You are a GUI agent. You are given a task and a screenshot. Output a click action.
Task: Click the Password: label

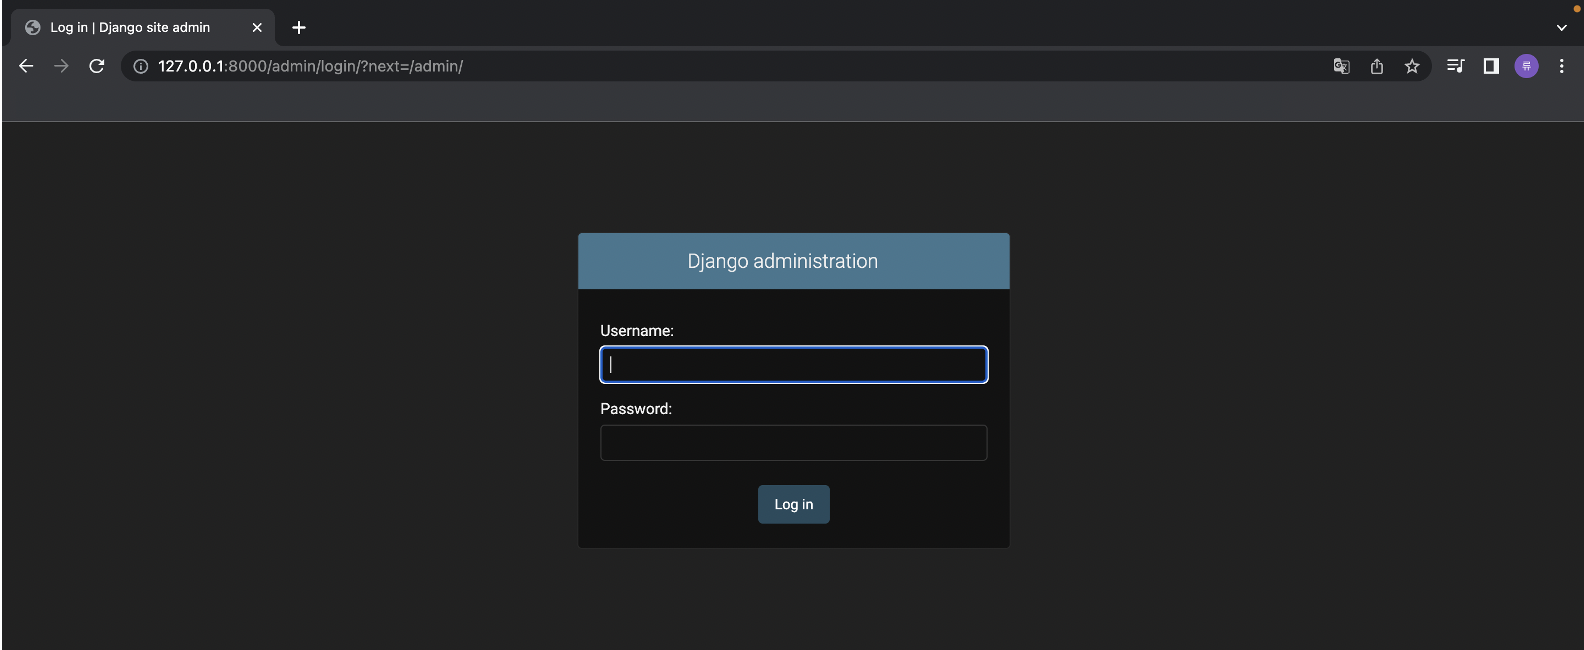[636, 409]
